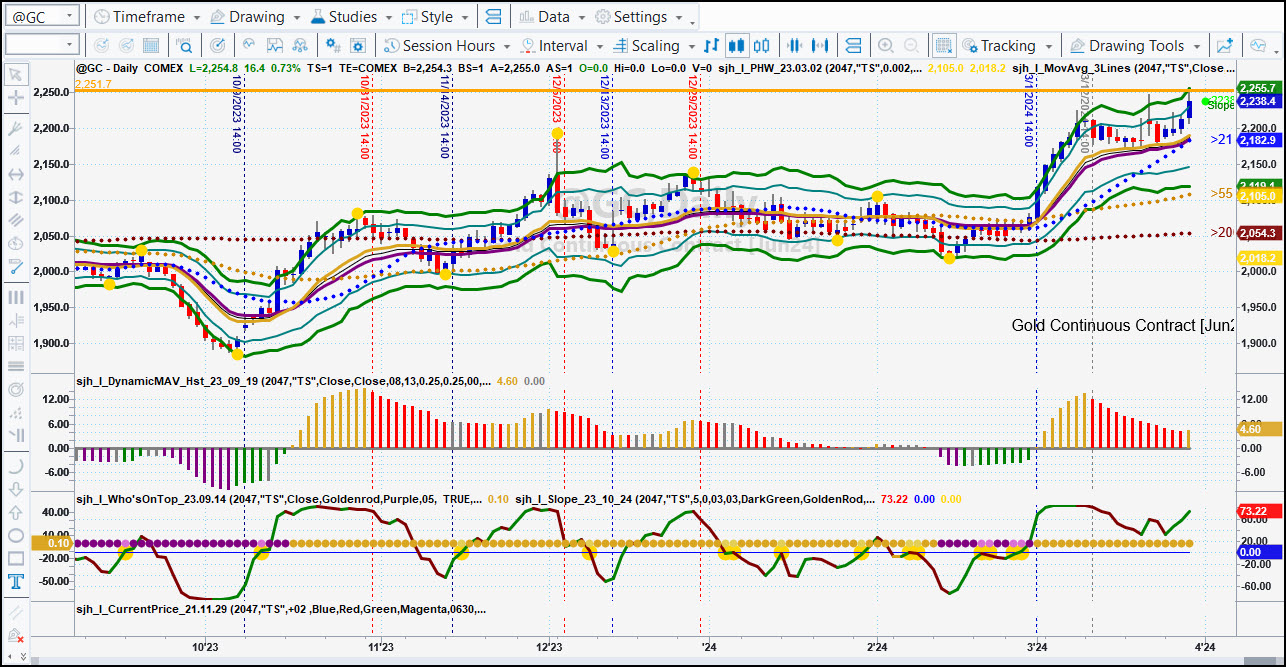Viewport: 1286px width, 667px height.
Task: Switch to the hollow candlestick chart style
Action: (x=762, y=45)
